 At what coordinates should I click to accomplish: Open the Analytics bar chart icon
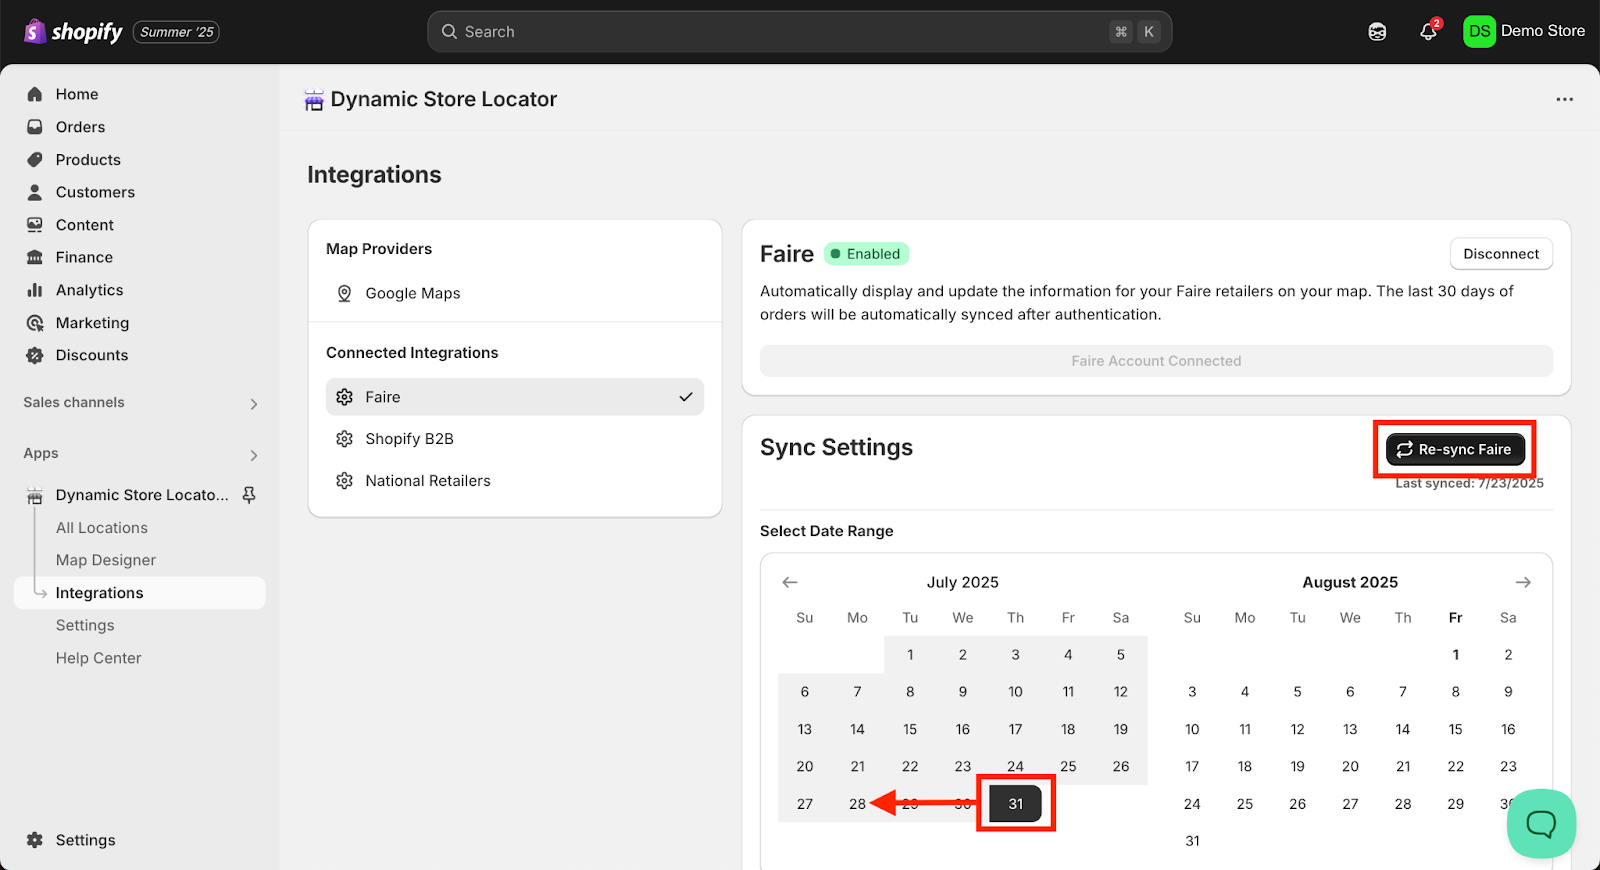(x=35, y=290)
